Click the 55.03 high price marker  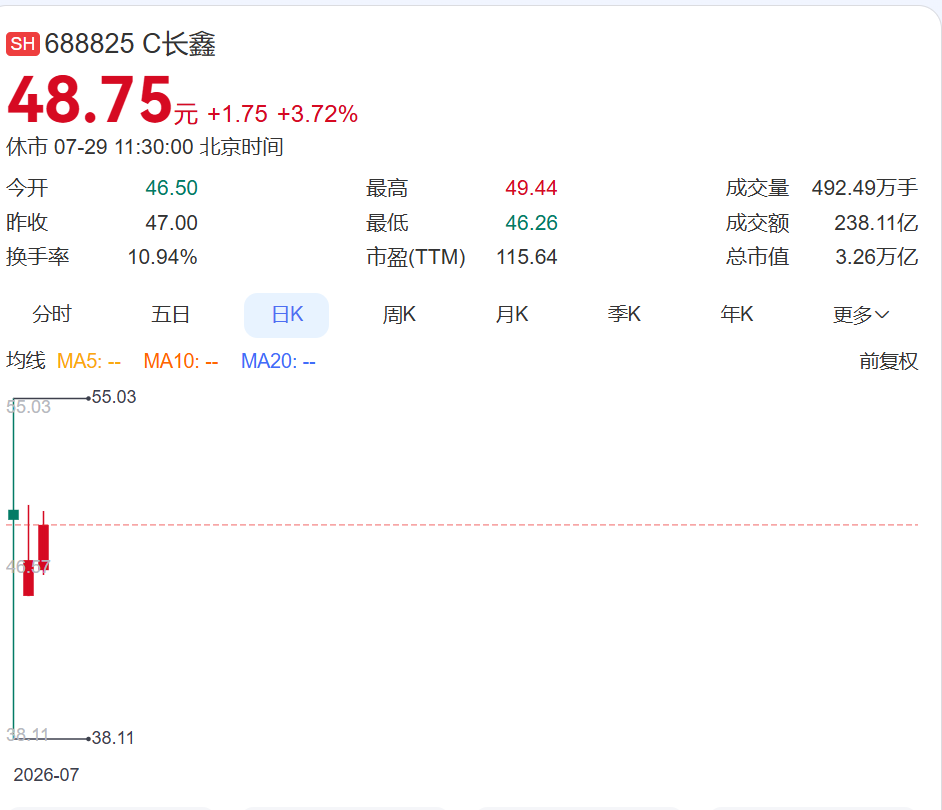114,397
